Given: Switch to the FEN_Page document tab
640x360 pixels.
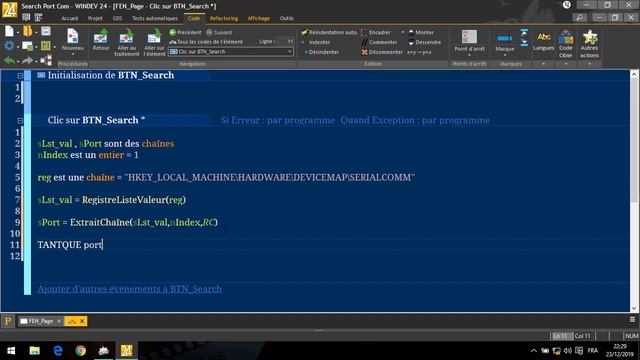Looking at the screenshot, I should tap(40, 321).
